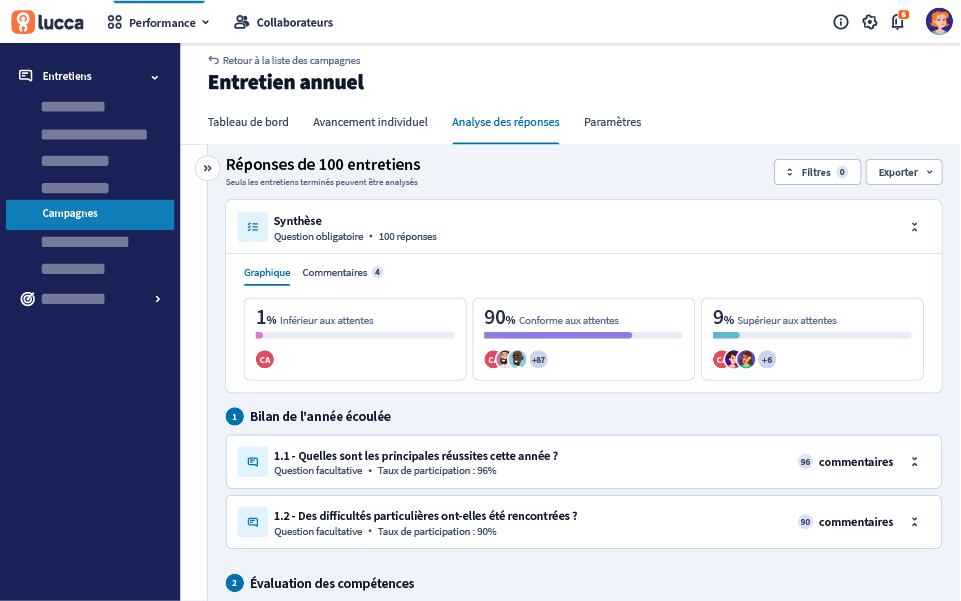The height and width of the screenshot is (601, 961).
Task: Follow Retour à la liste des campagnes link
Action: (x=284, y=60)
